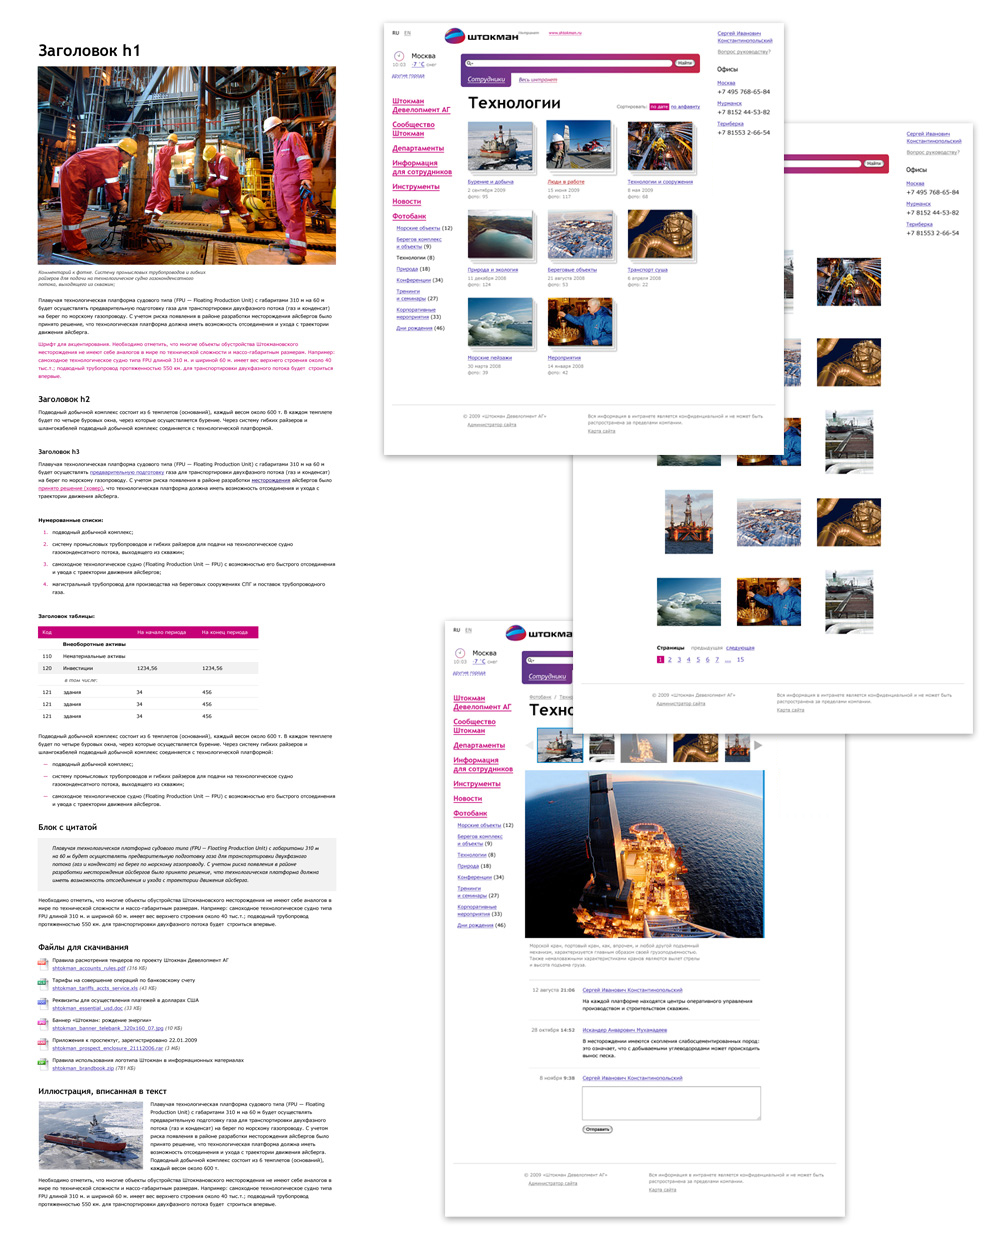Click the DOC icon beside shtokman_essential_usd.doc
The image size is (1000, 1237).
coord(42,1004)
